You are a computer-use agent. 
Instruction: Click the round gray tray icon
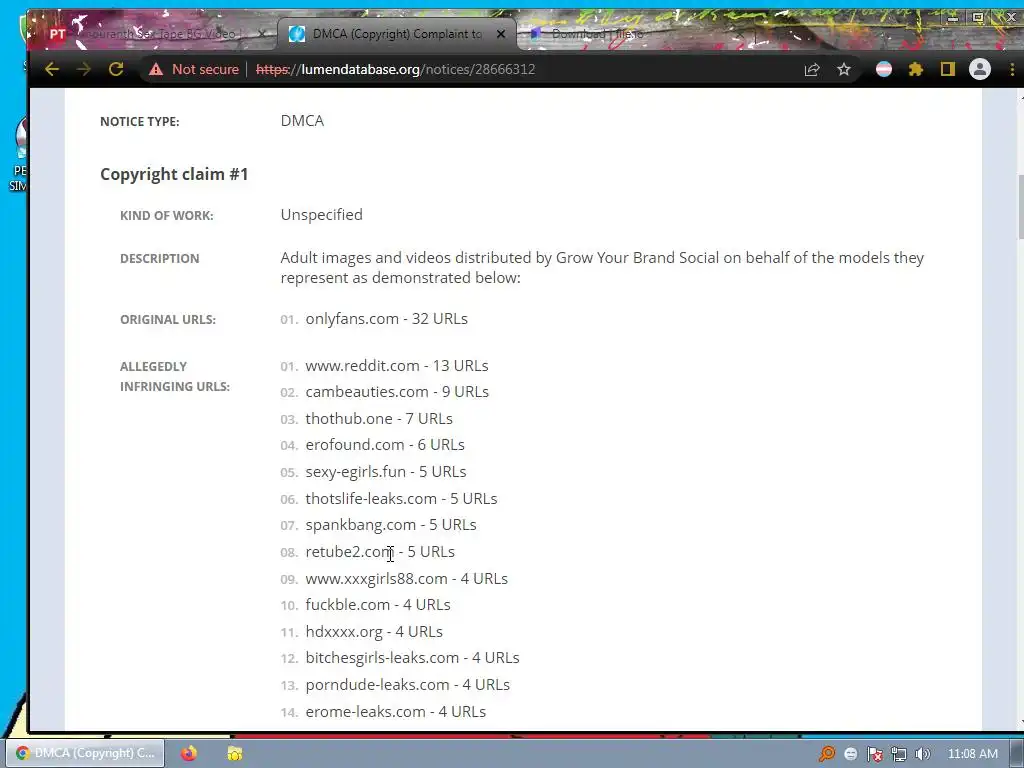coord(850,754)
